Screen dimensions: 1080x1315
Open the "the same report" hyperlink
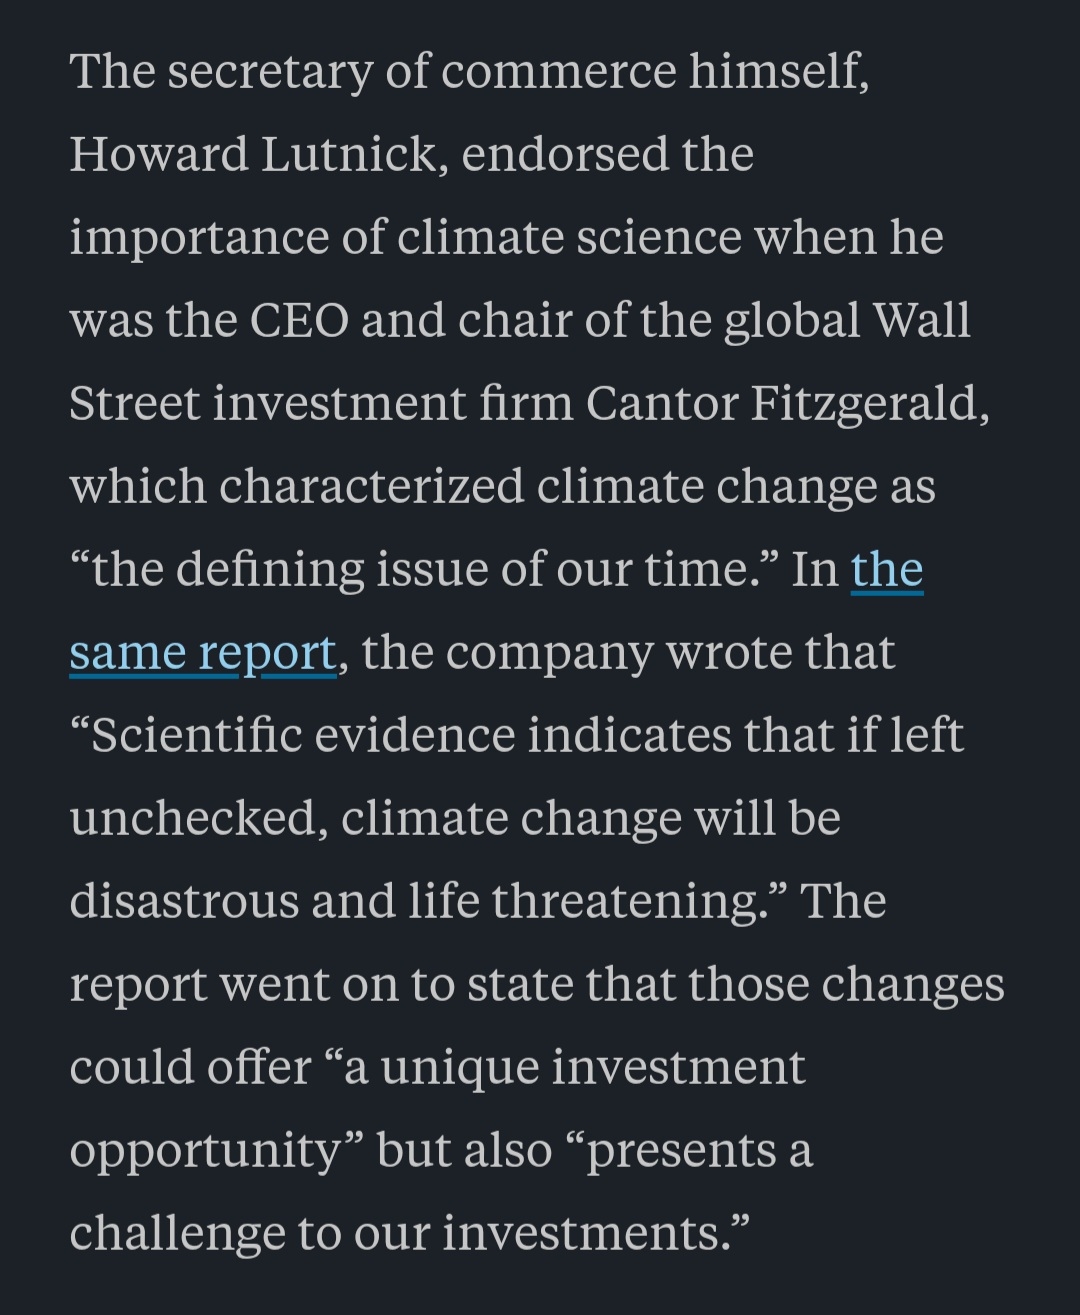coord(886,571)
